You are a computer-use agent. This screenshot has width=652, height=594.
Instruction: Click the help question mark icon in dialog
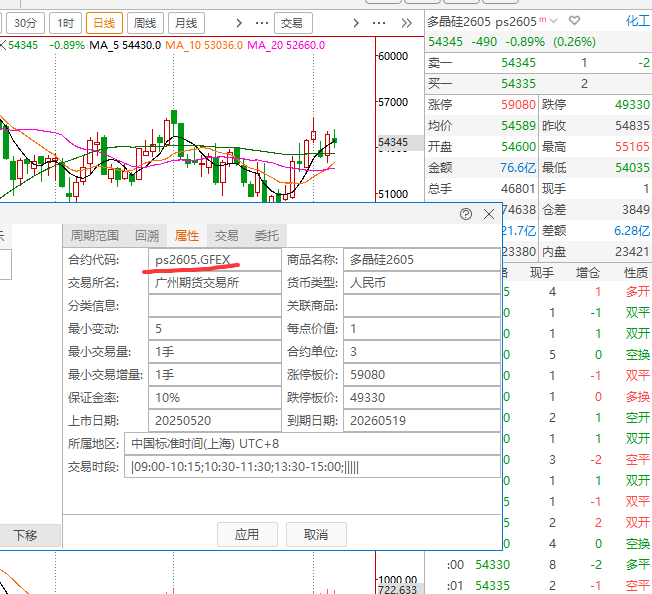[x=466, y=214]
